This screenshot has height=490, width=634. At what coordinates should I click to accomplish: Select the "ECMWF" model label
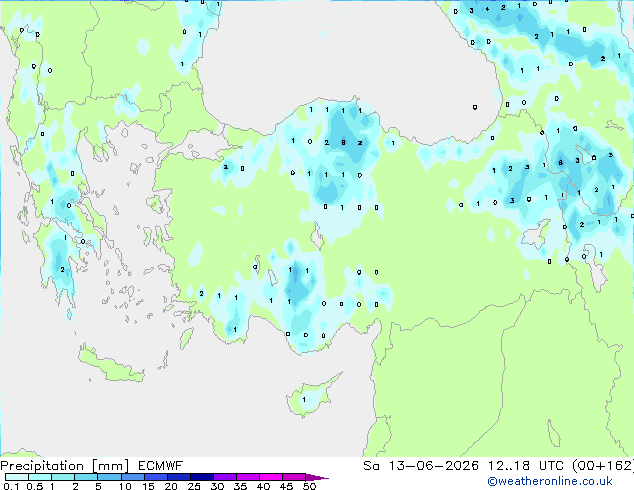(161, 466)
